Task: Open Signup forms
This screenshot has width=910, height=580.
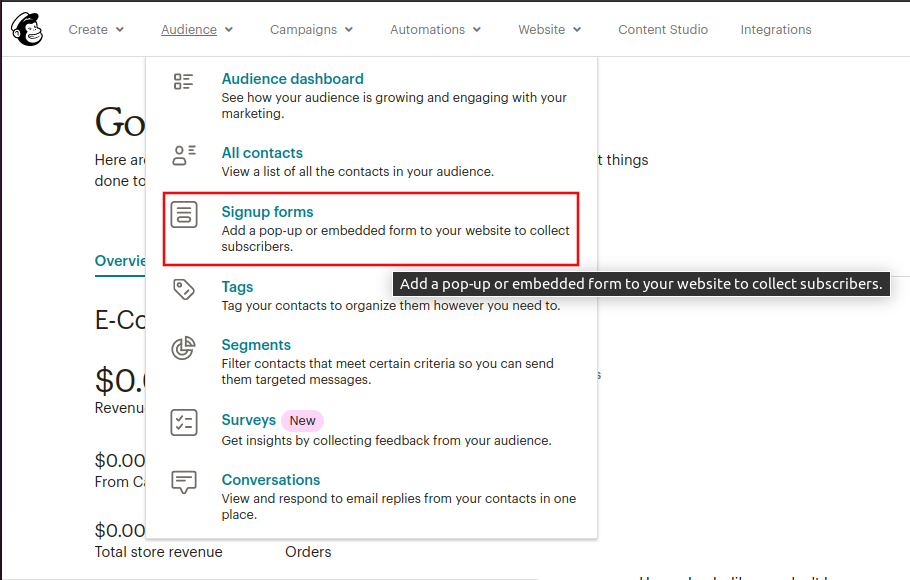Action: tap(268, 212)
